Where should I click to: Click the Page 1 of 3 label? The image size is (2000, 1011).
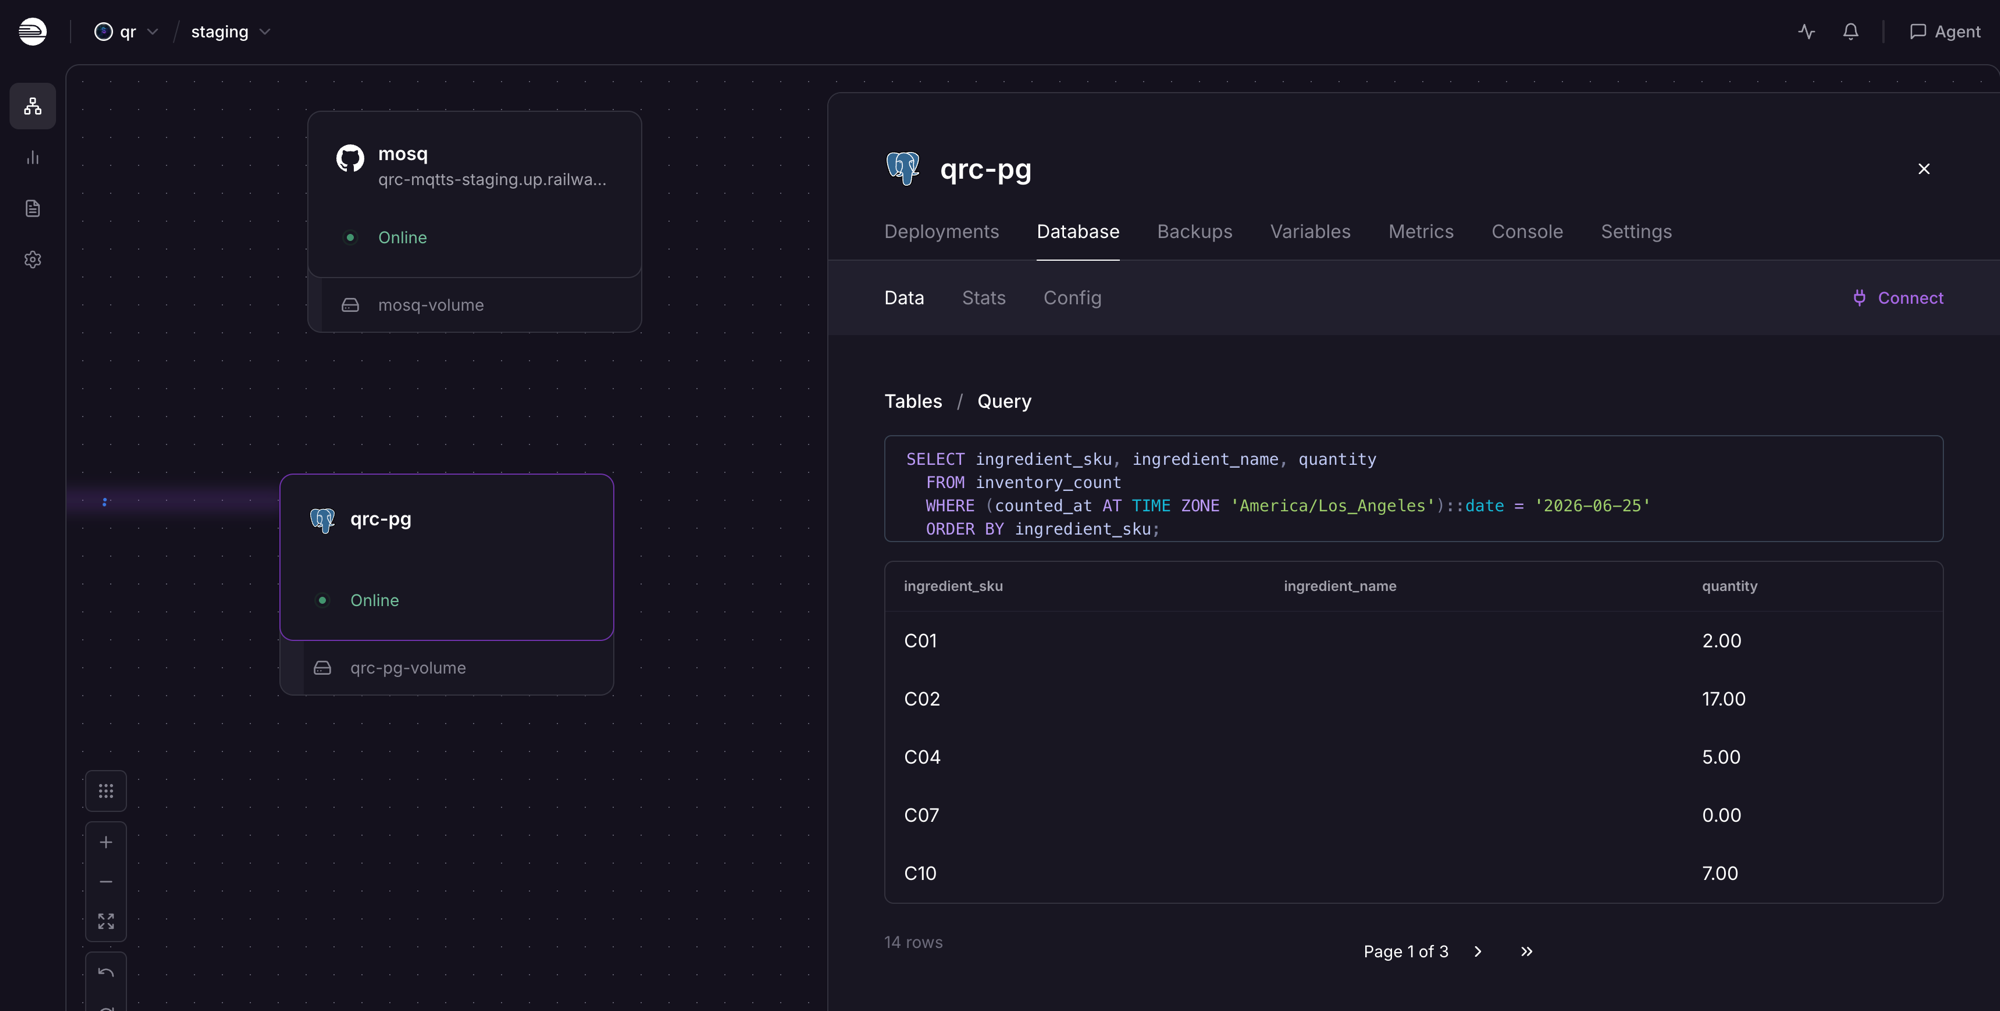(1406, 952)
